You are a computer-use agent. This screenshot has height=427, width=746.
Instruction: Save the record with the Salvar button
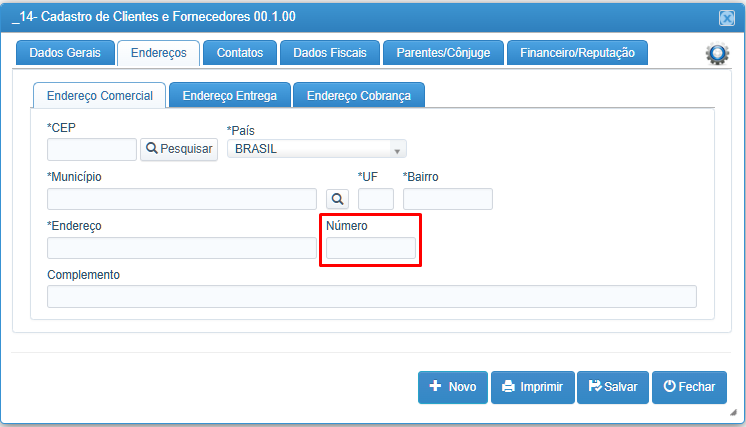click(613, 387)
